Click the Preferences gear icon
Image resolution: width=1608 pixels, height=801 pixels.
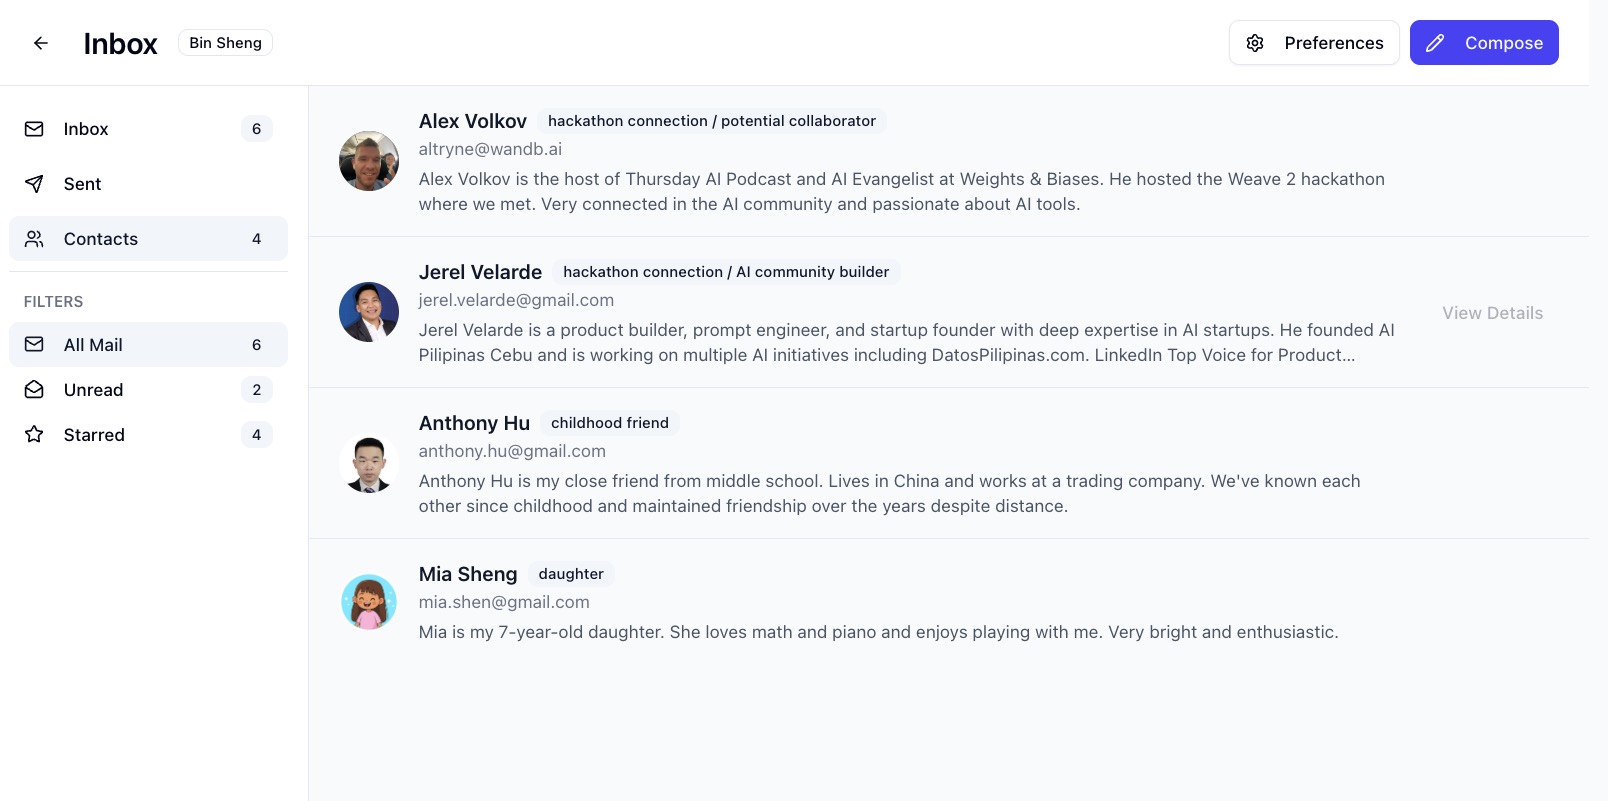click(x=1255, y=43)
